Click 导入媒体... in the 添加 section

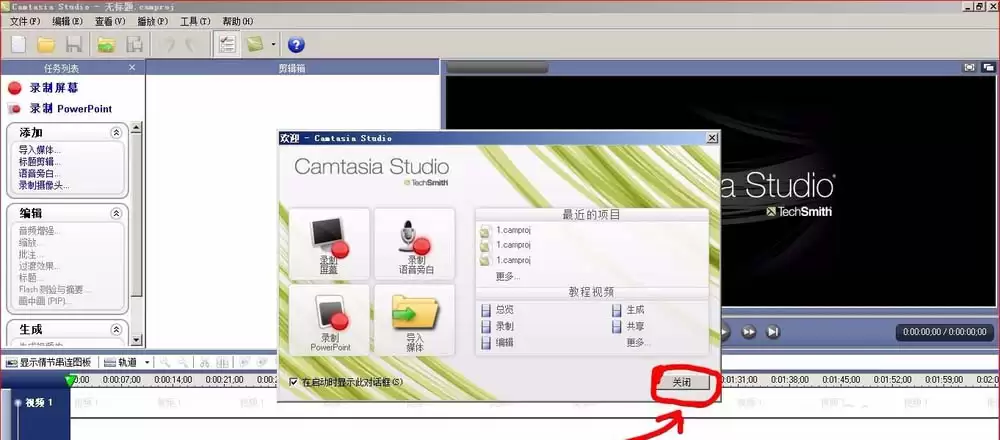point(40,150)
